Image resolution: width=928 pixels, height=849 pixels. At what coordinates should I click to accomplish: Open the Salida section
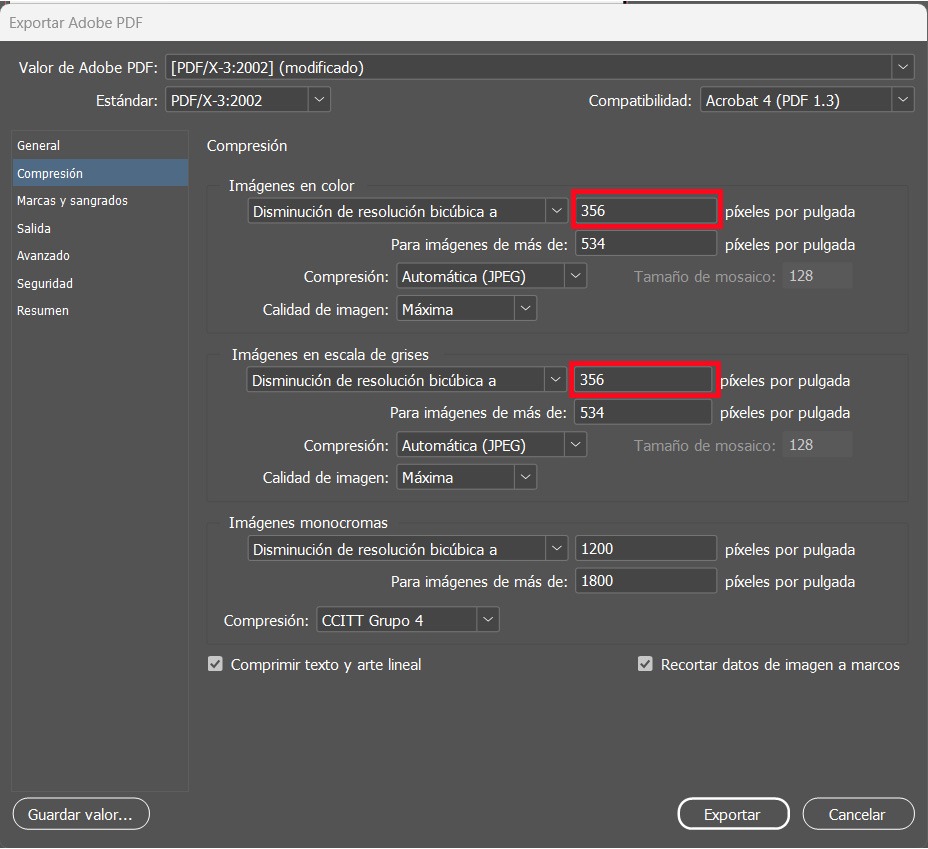[34, 229]
